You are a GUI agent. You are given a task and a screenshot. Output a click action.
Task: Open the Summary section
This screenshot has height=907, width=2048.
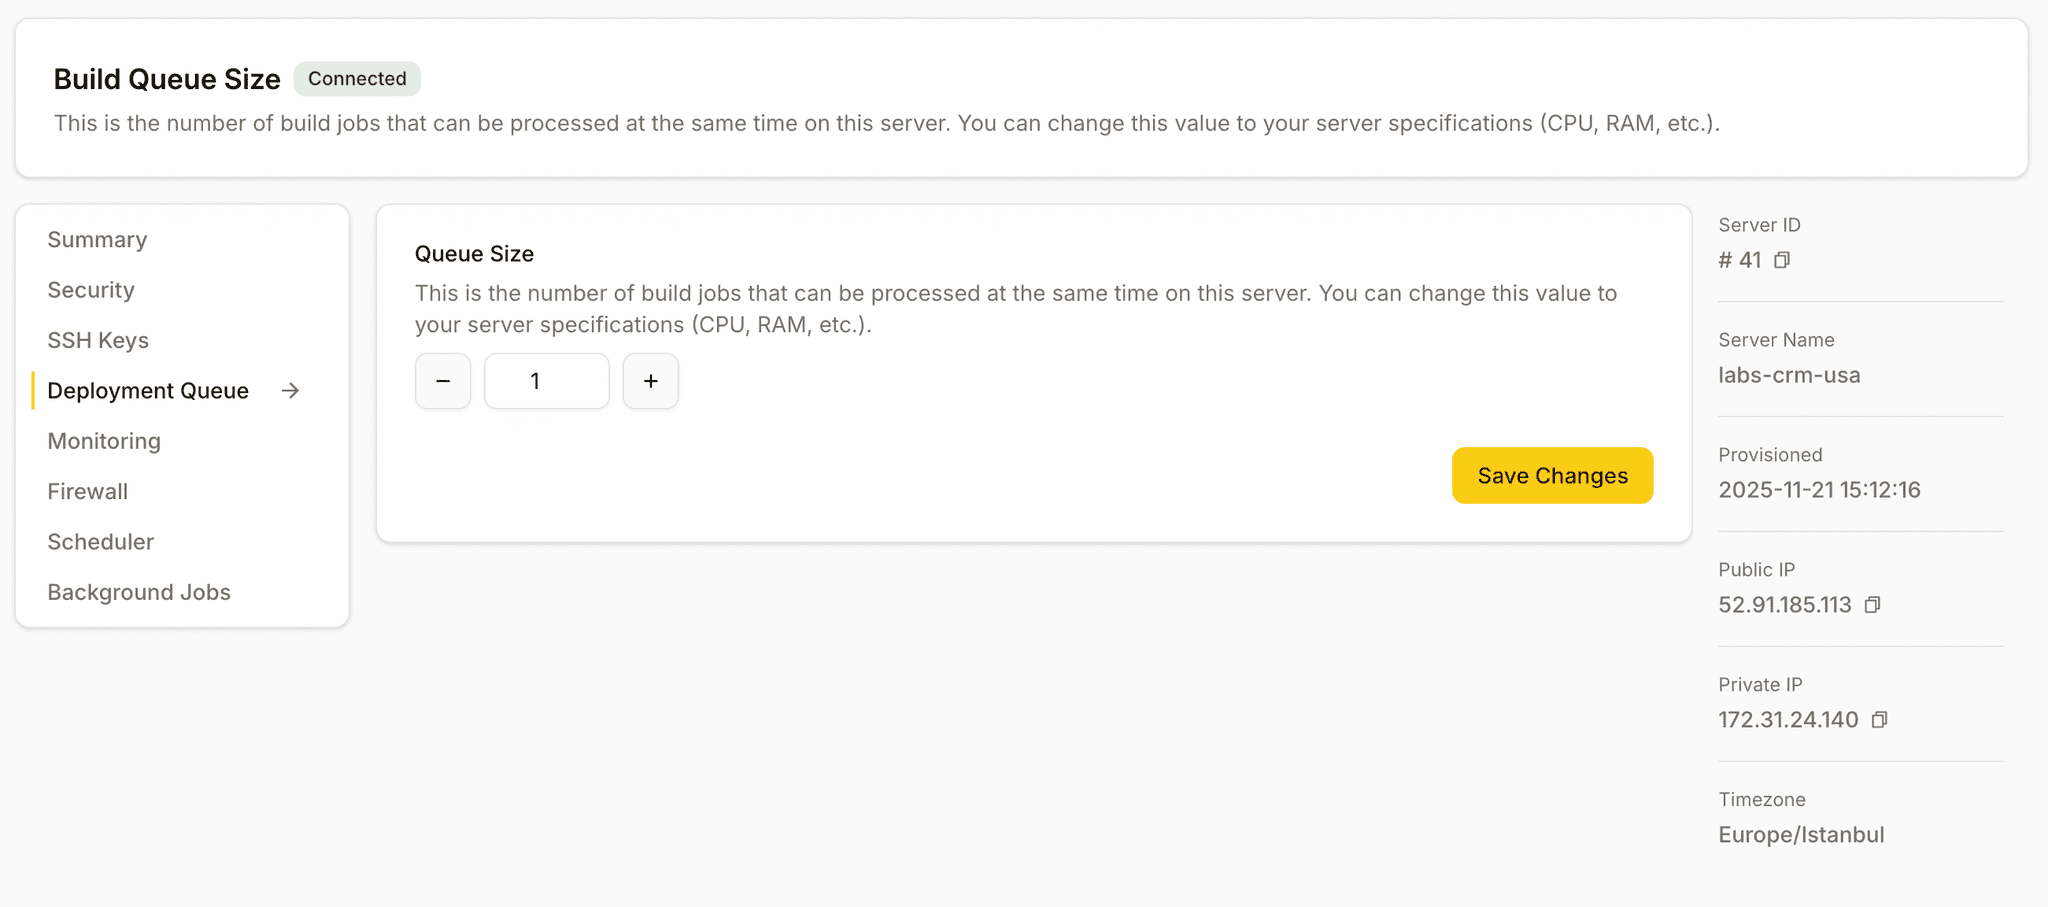97,240
